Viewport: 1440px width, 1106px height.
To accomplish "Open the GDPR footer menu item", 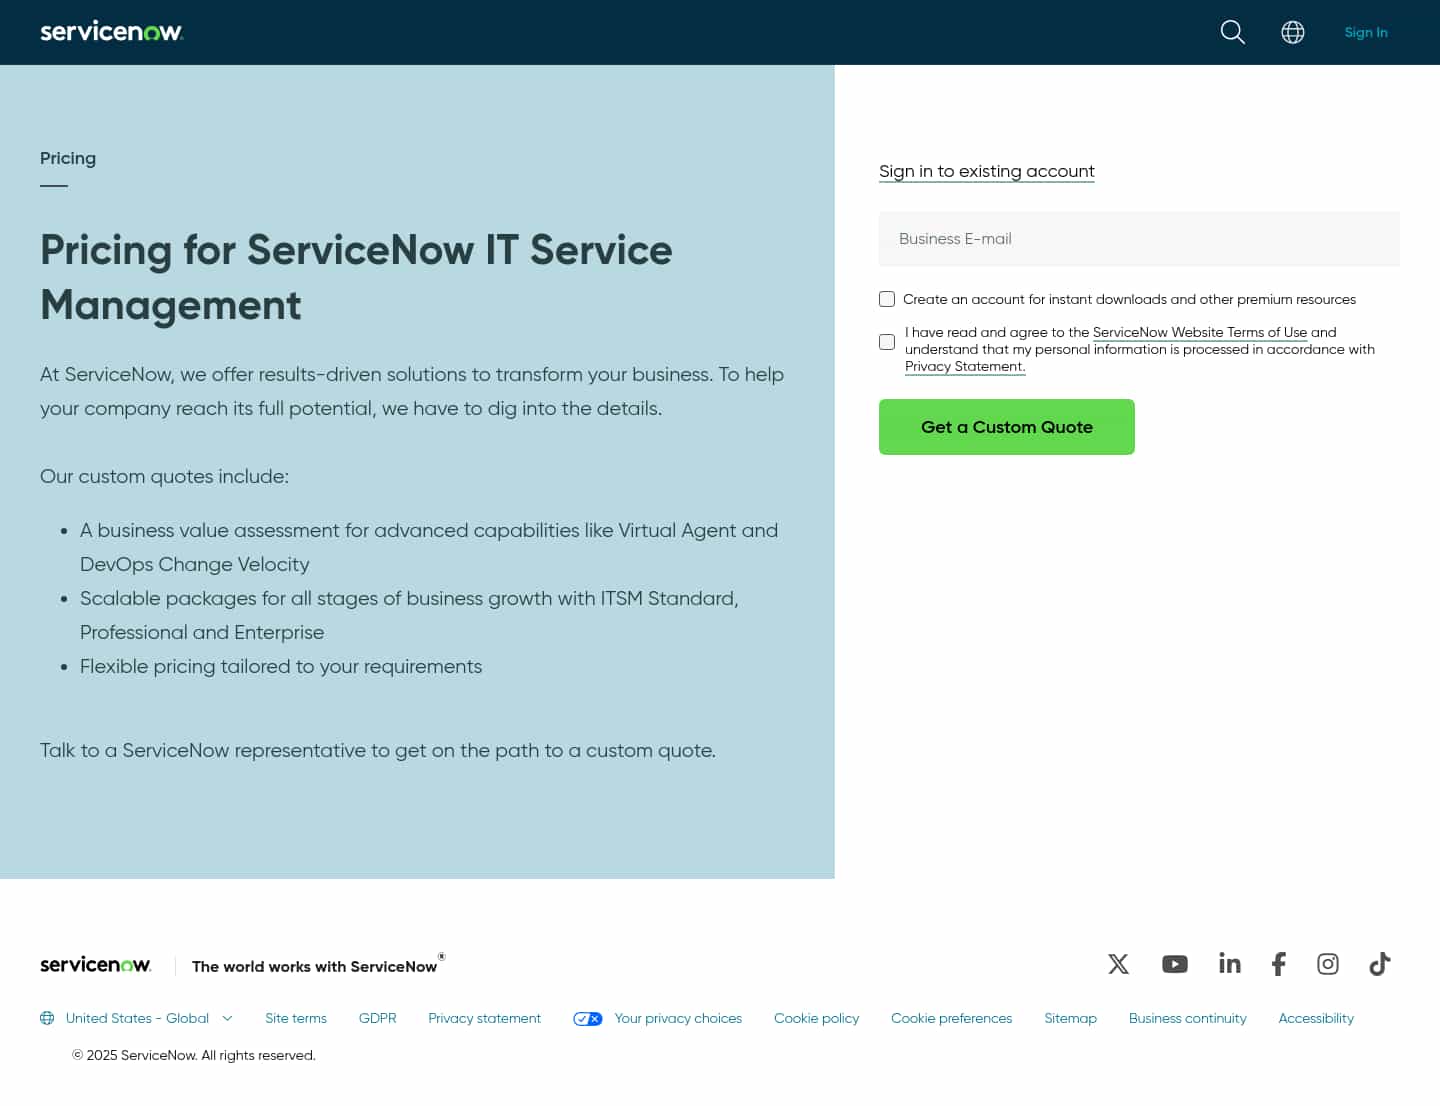I will [x=377, y=1018].
